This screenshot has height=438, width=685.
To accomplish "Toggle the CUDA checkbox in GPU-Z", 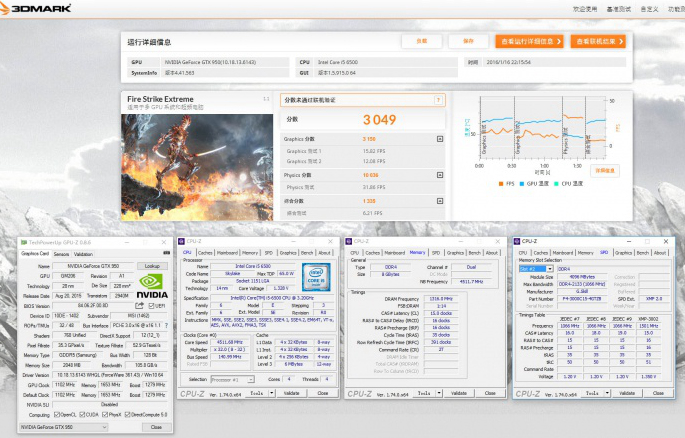I will click(x=82, y=414).
